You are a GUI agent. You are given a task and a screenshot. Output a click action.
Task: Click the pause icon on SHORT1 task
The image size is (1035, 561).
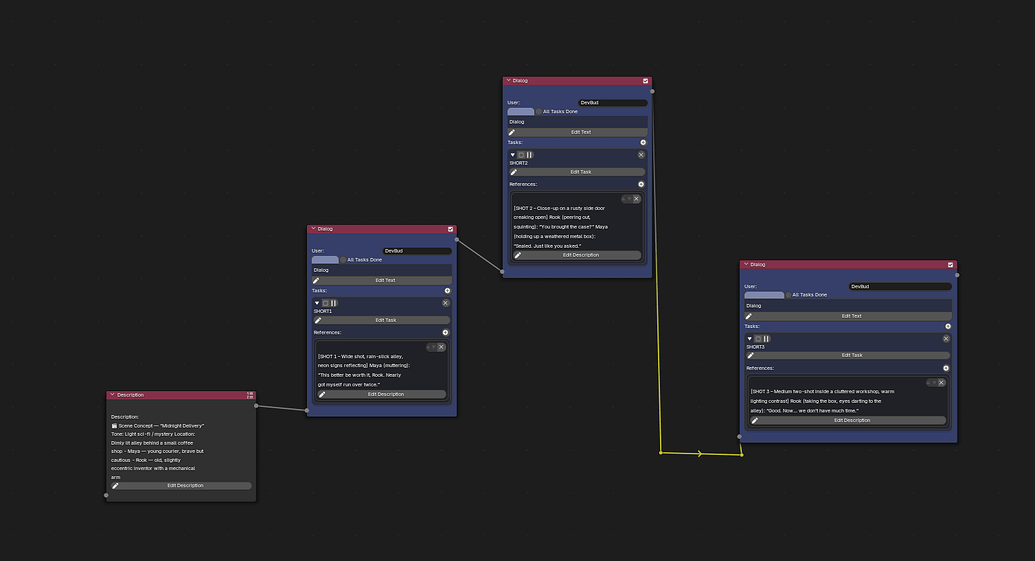333,303
